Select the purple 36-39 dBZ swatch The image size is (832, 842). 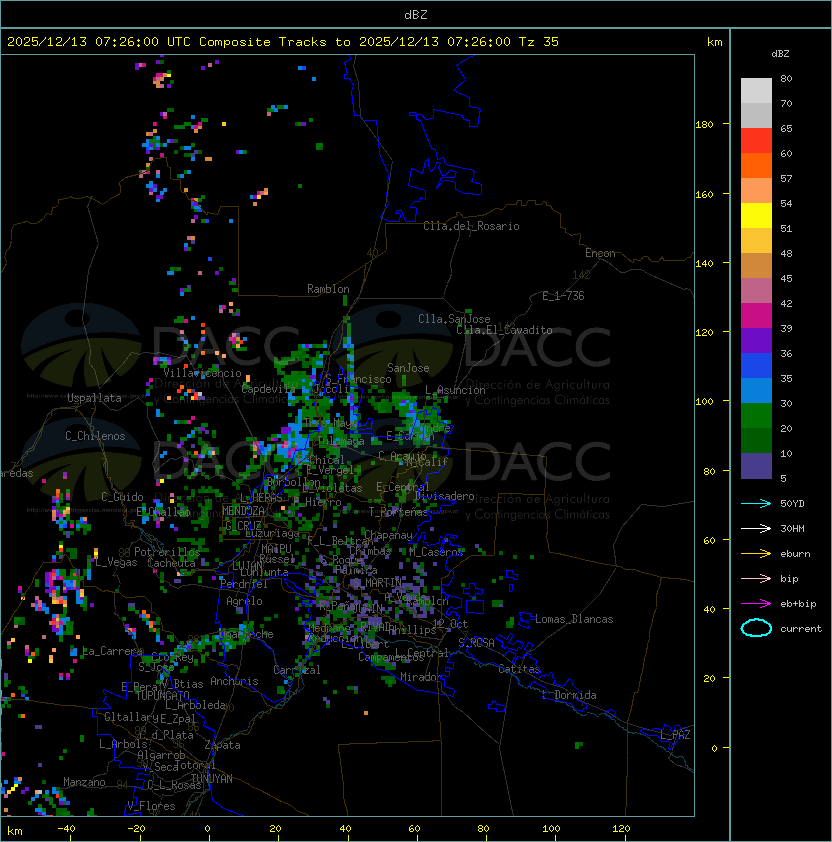(x=756, y=340)
